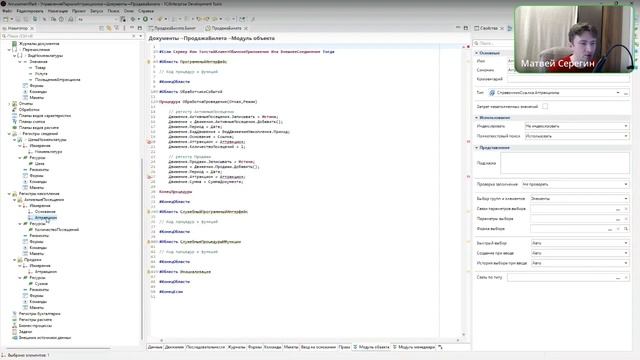Select the Регистры бухгалтерии node
The height and width of the screenshot is (360, 640).
39,313
